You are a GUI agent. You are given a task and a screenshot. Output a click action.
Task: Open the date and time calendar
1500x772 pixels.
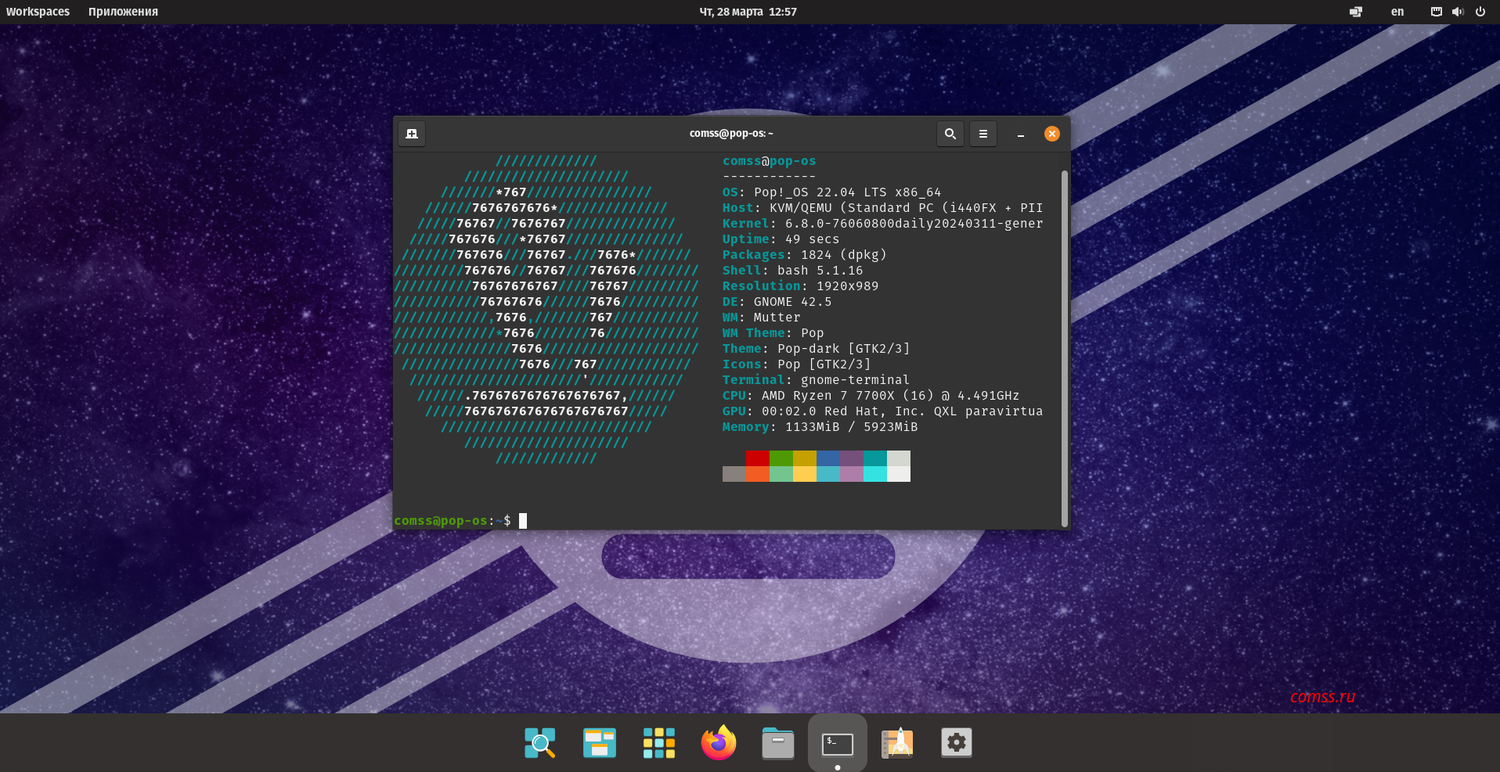pos(748,12)
